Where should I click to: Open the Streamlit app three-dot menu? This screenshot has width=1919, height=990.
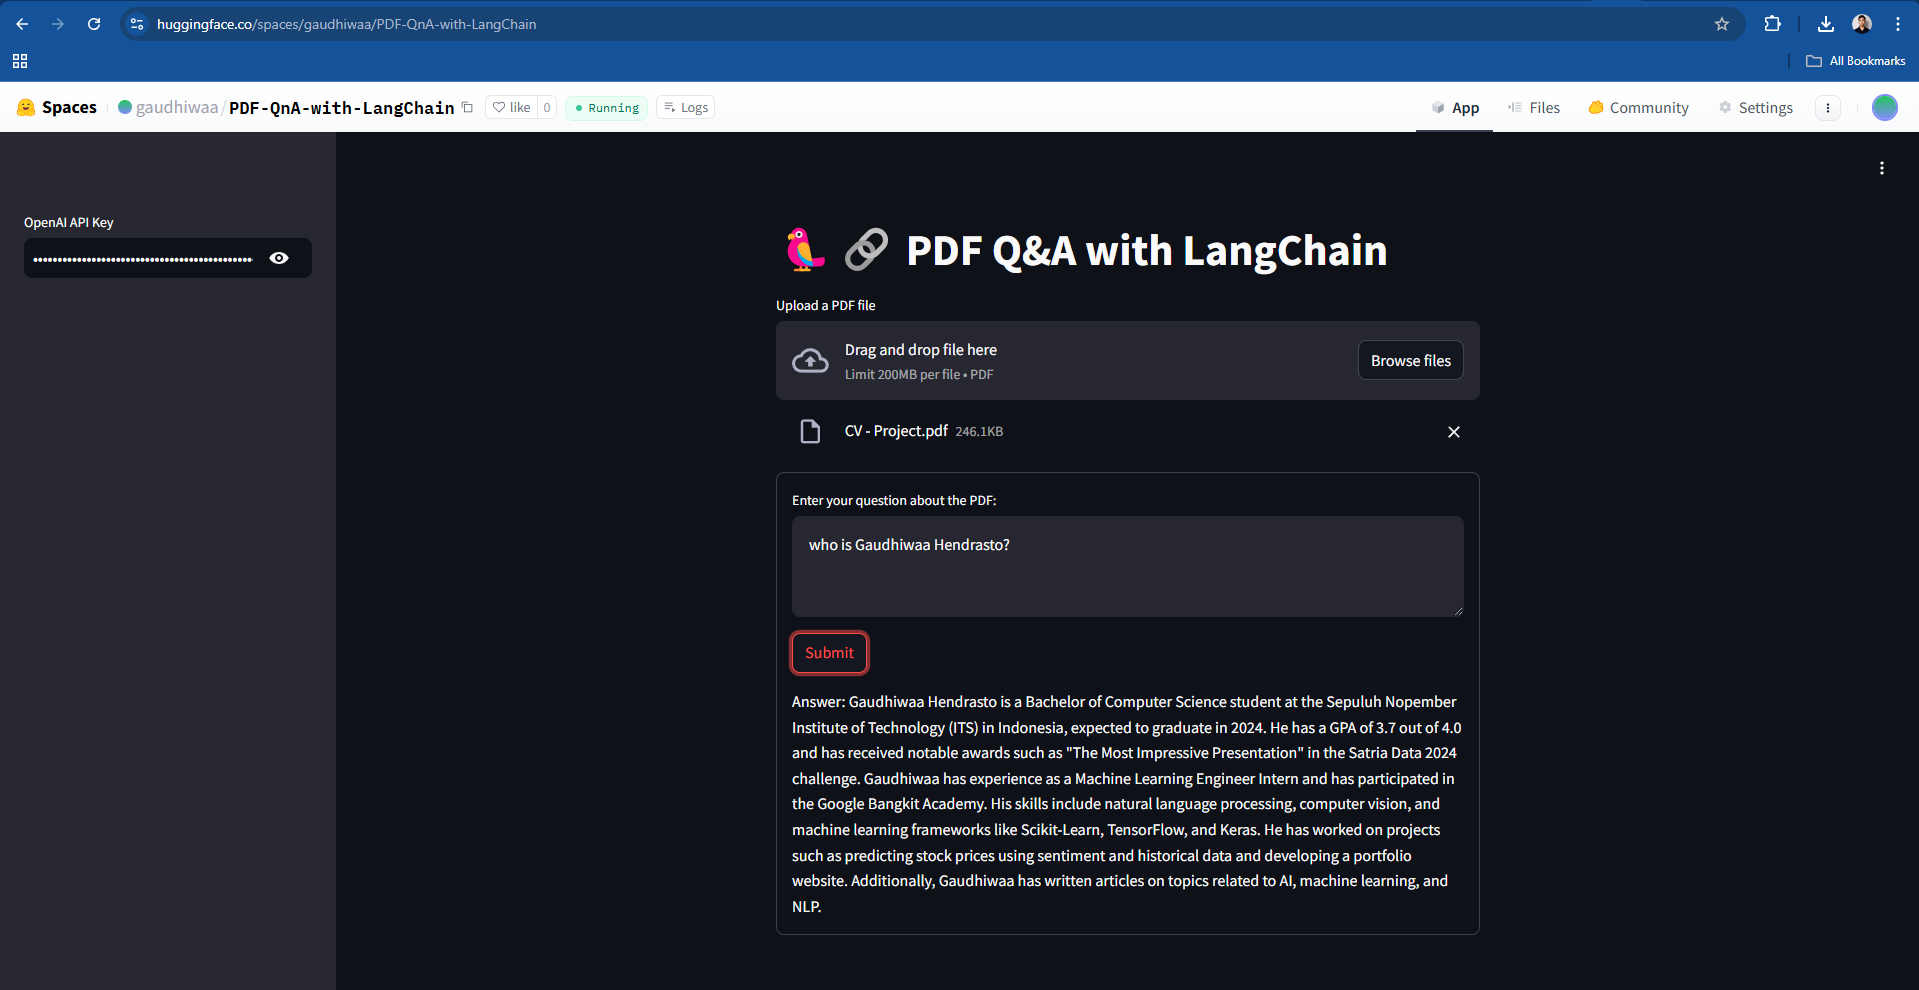tap(1881, 168)
